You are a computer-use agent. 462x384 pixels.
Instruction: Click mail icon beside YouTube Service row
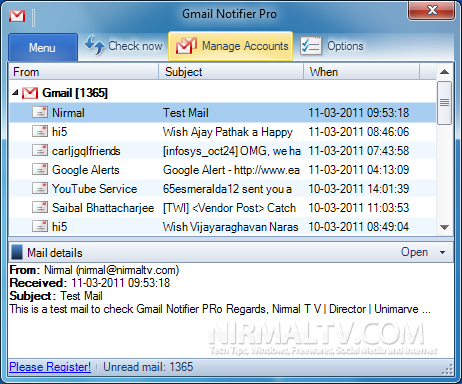point(40,188)
